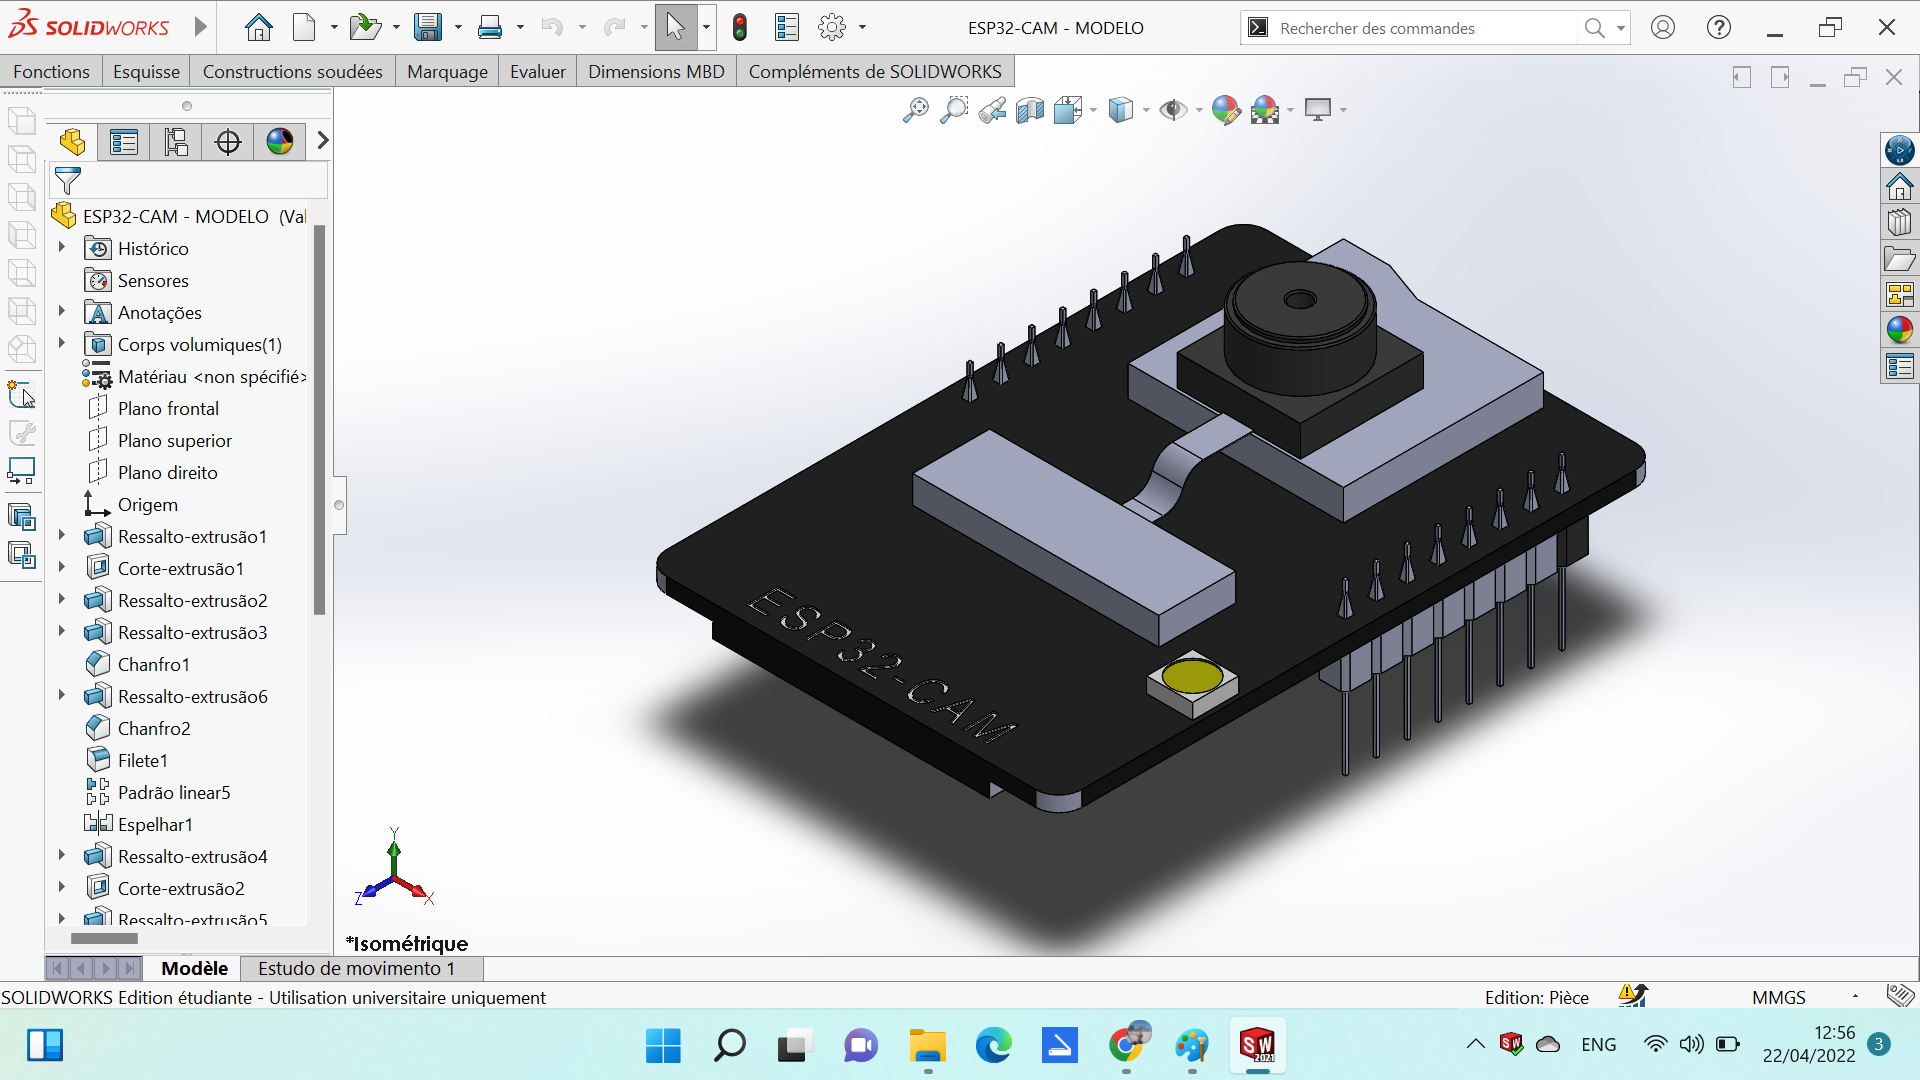Expand the Corps volumiques(1) tree node
1920x1080 pixels.
click(x=62, y=344)
